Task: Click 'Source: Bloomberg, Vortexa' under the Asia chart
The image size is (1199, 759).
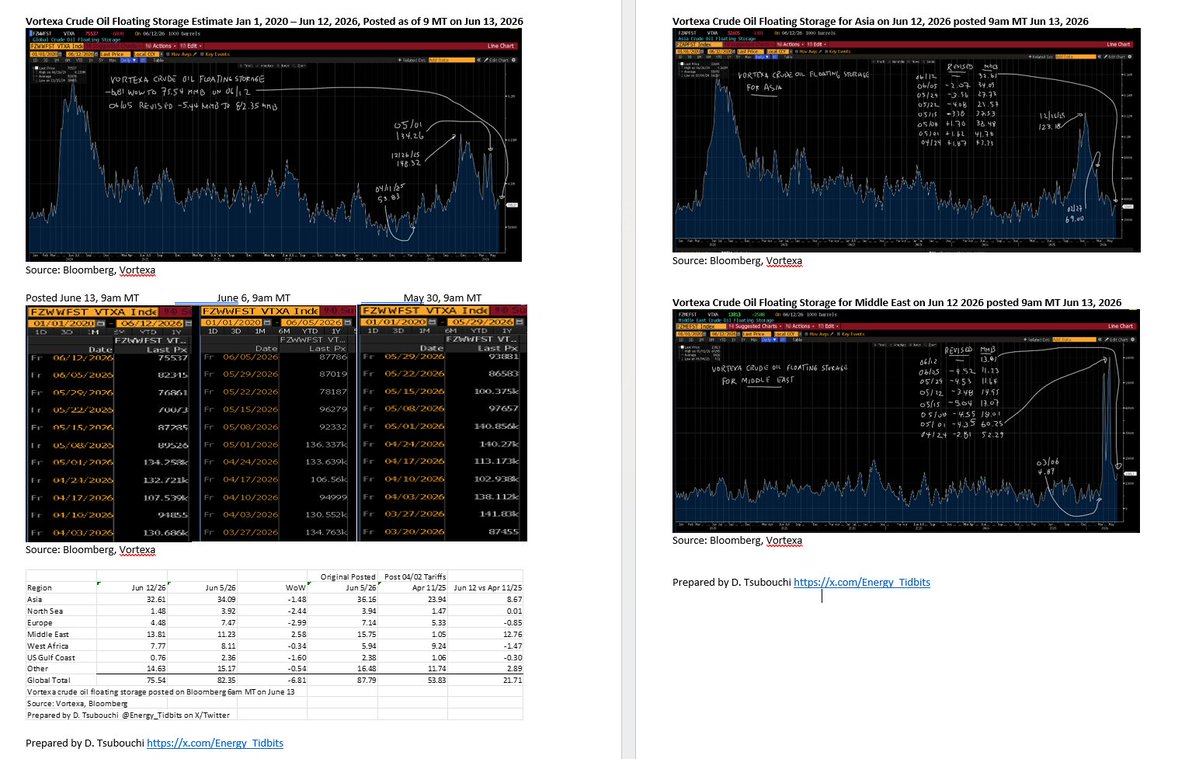Action: click(x=737, y=261)
